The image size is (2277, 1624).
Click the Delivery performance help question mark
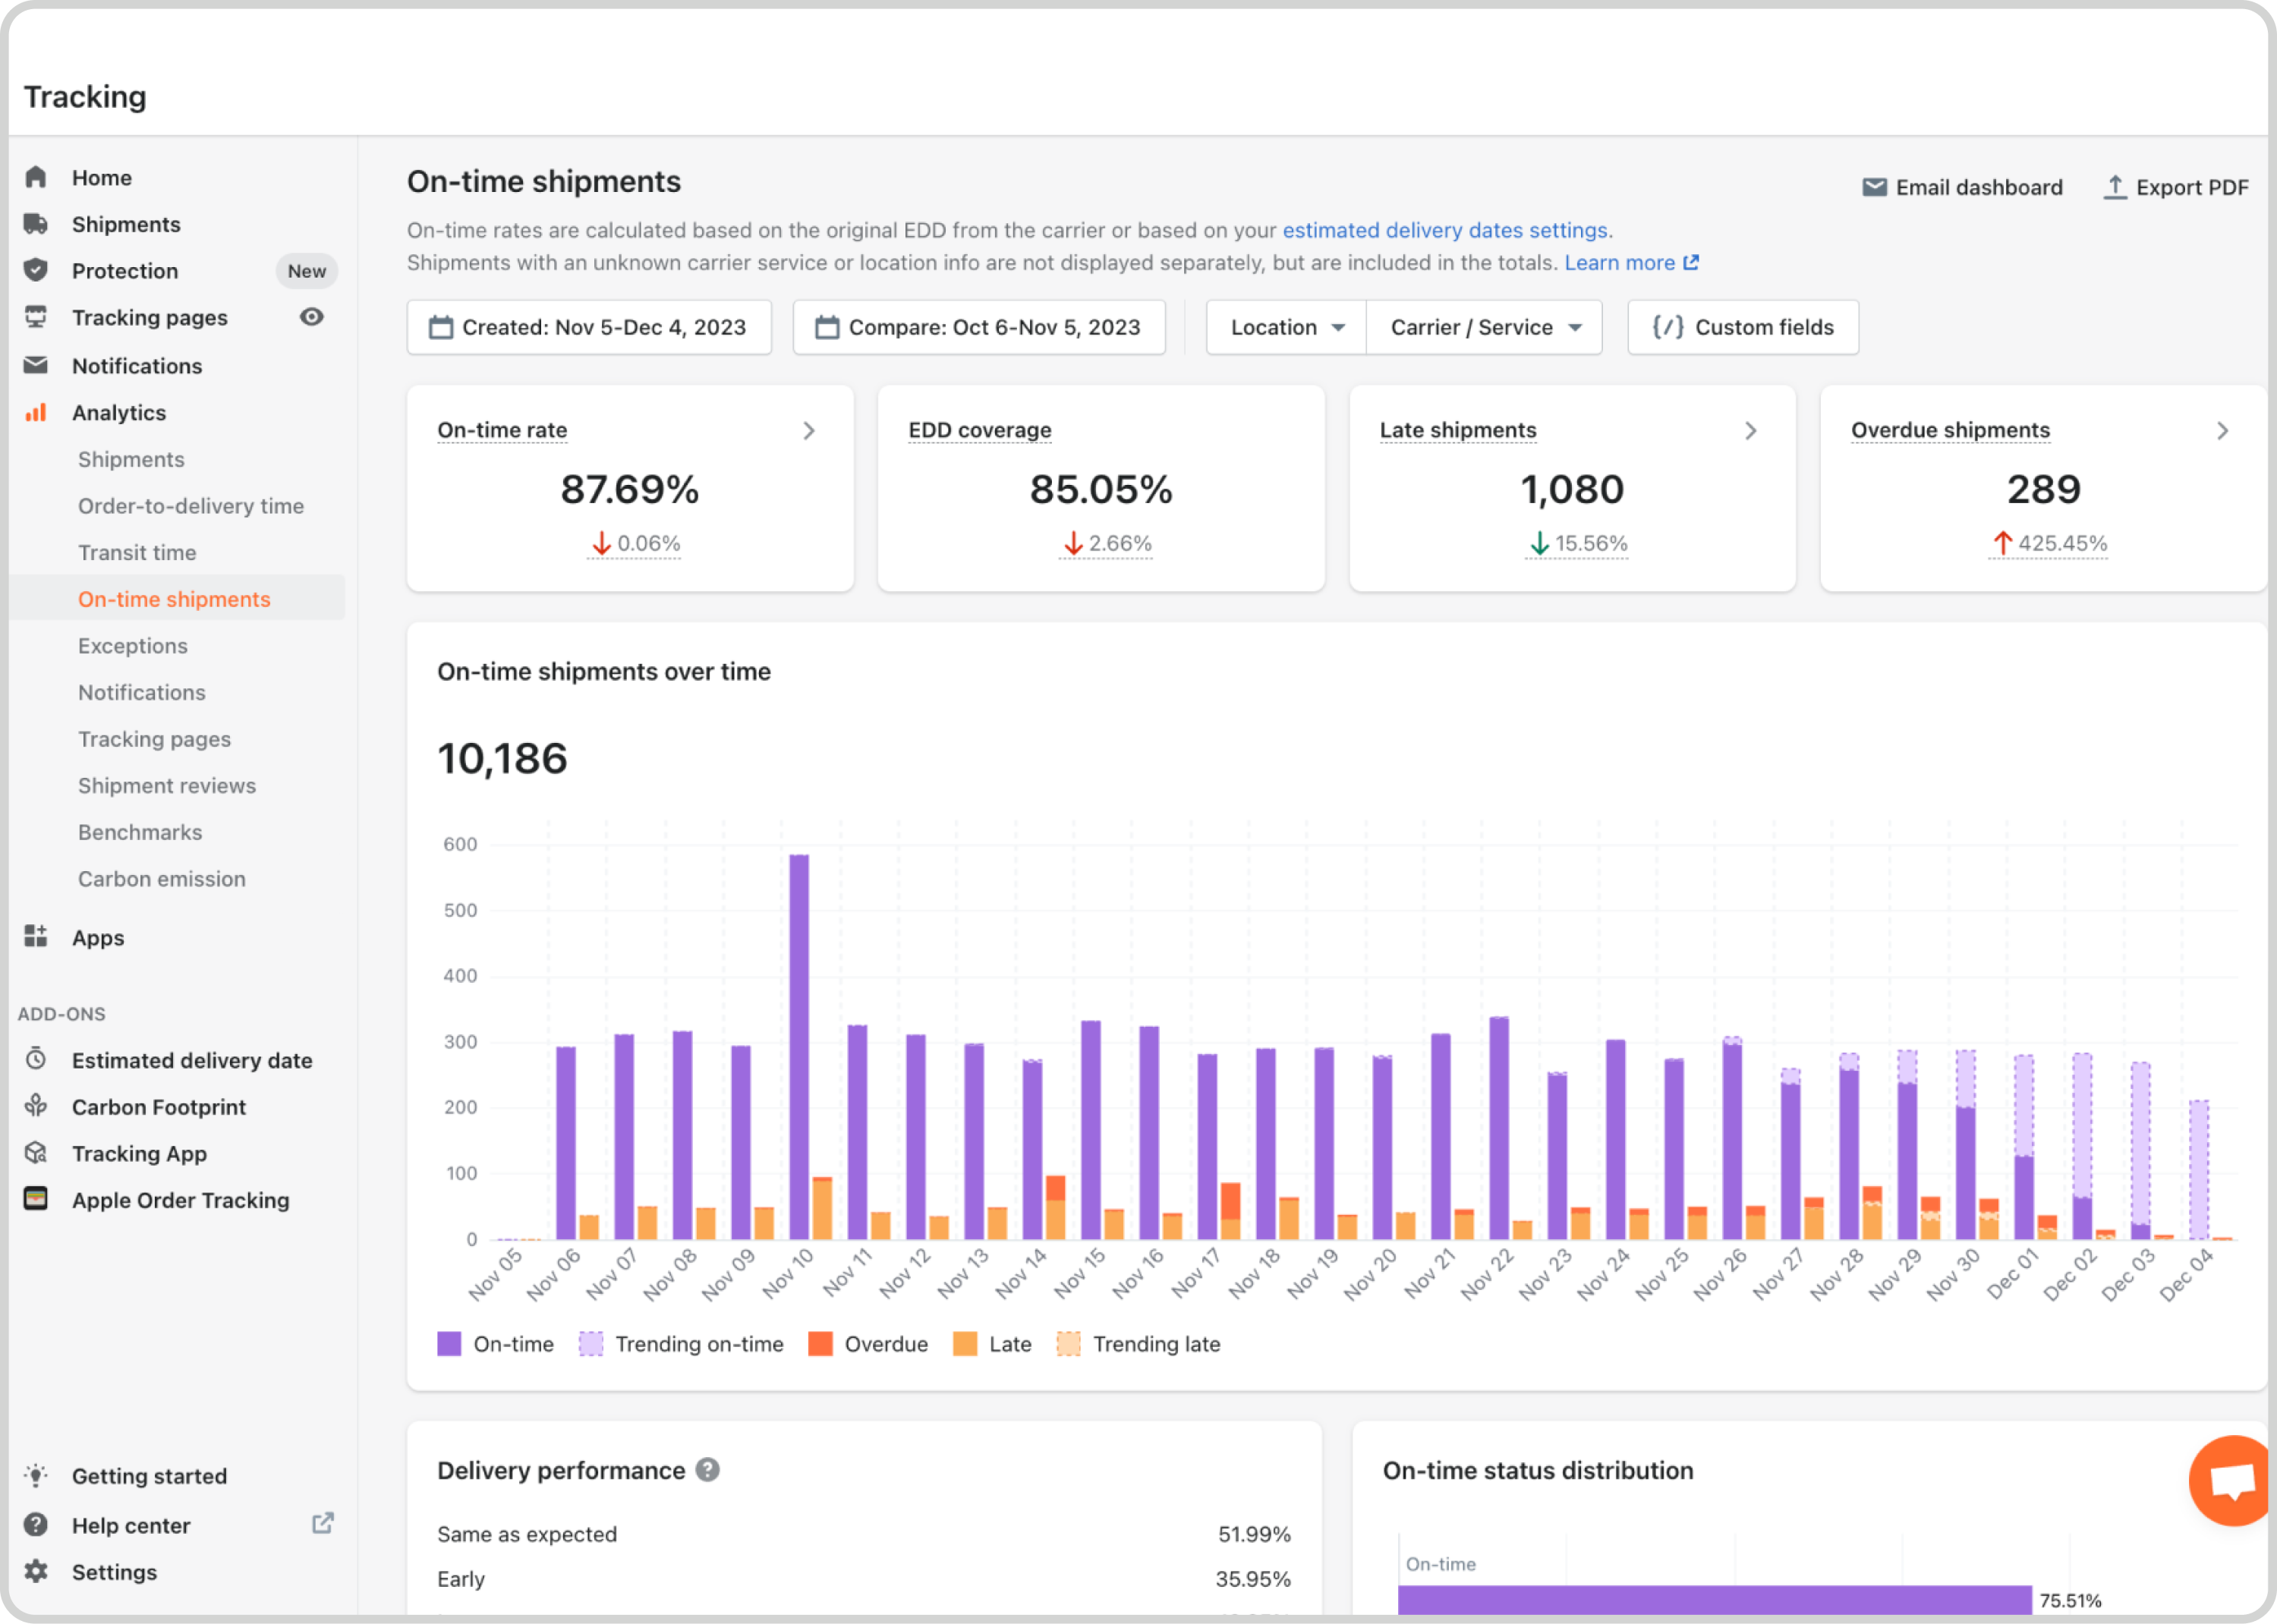[708, 1470]
